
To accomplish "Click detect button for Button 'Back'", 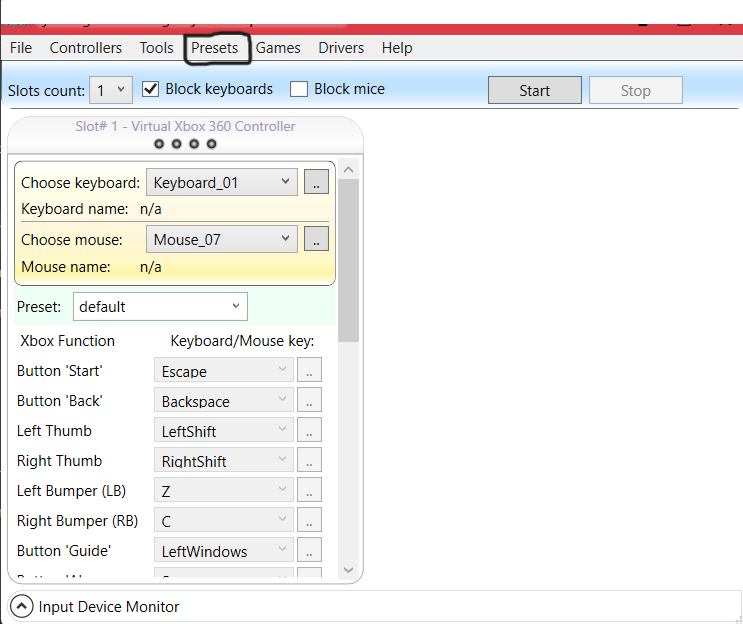I will 309,400.
